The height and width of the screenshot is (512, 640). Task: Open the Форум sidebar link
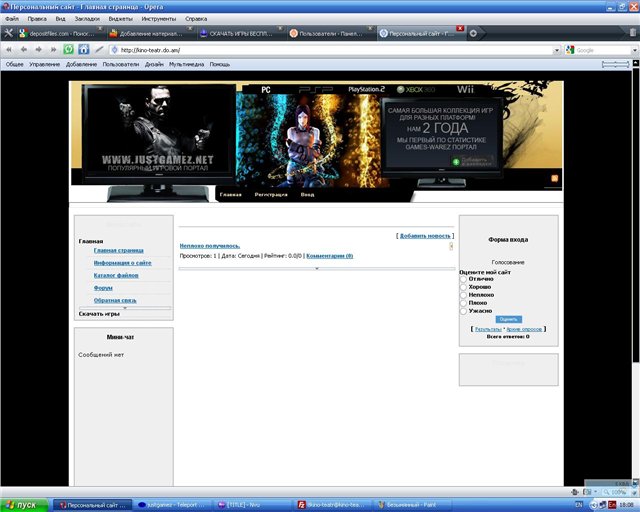[103, 288]
